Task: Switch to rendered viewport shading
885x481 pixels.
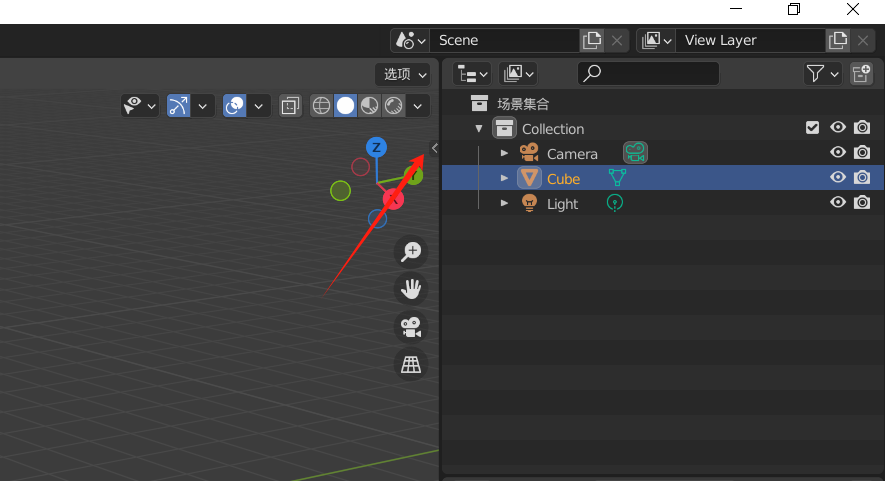Action: pos(393,106)
